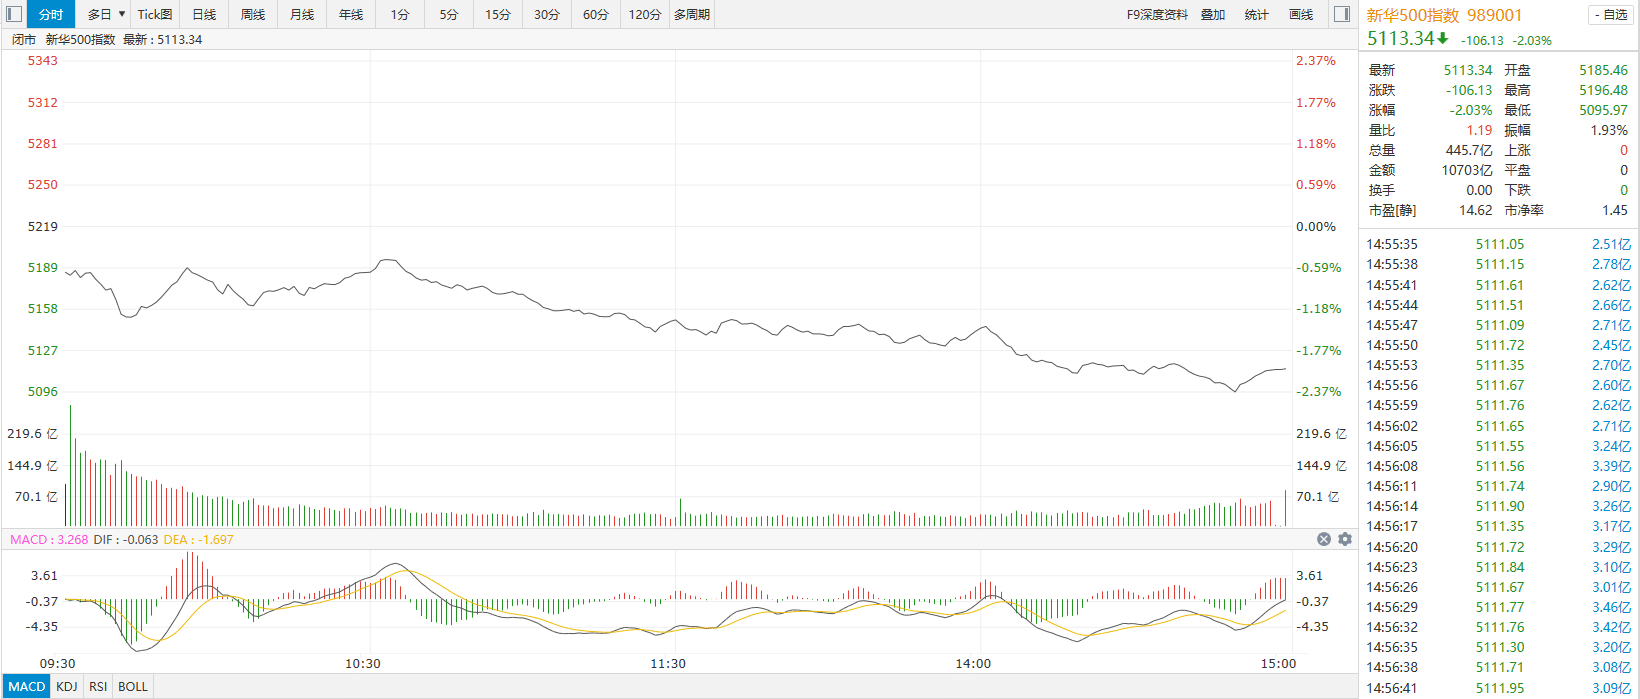The image size is (1640, 699).
Task: Open F9深度资料 in-depth data
Action: 1157,14
